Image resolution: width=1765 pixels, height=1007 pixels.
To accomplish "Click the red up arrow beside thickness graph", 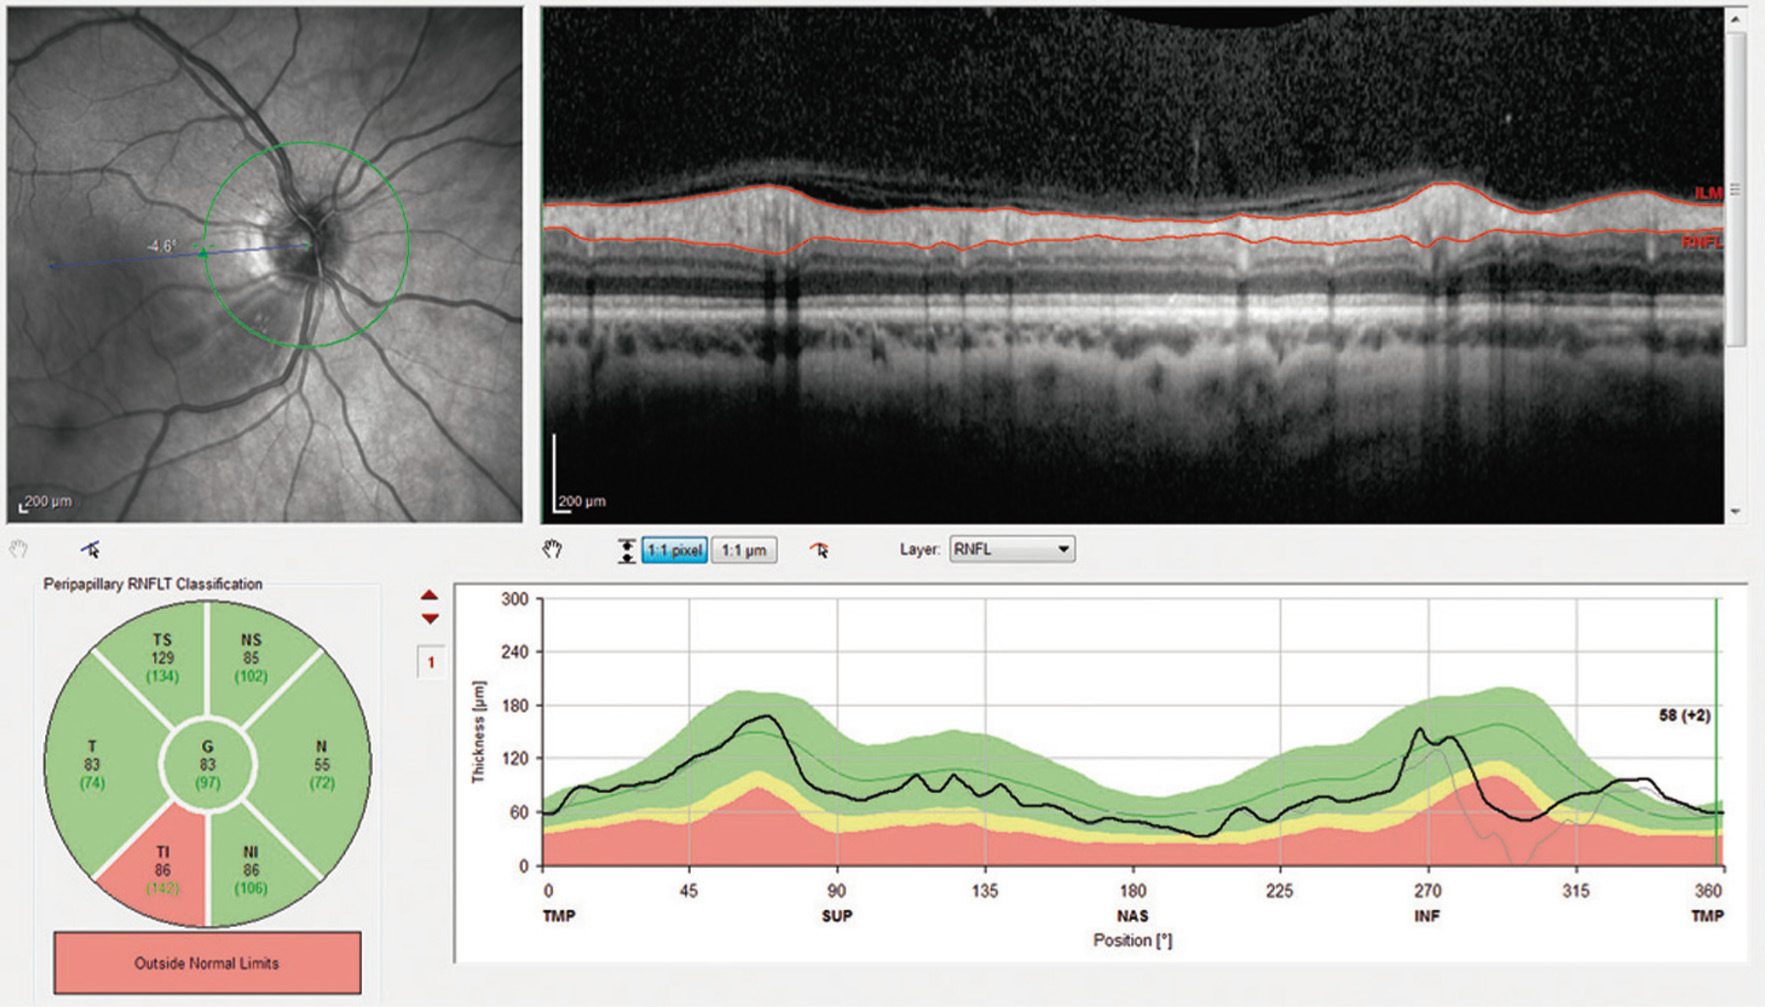I will (429, 595).
